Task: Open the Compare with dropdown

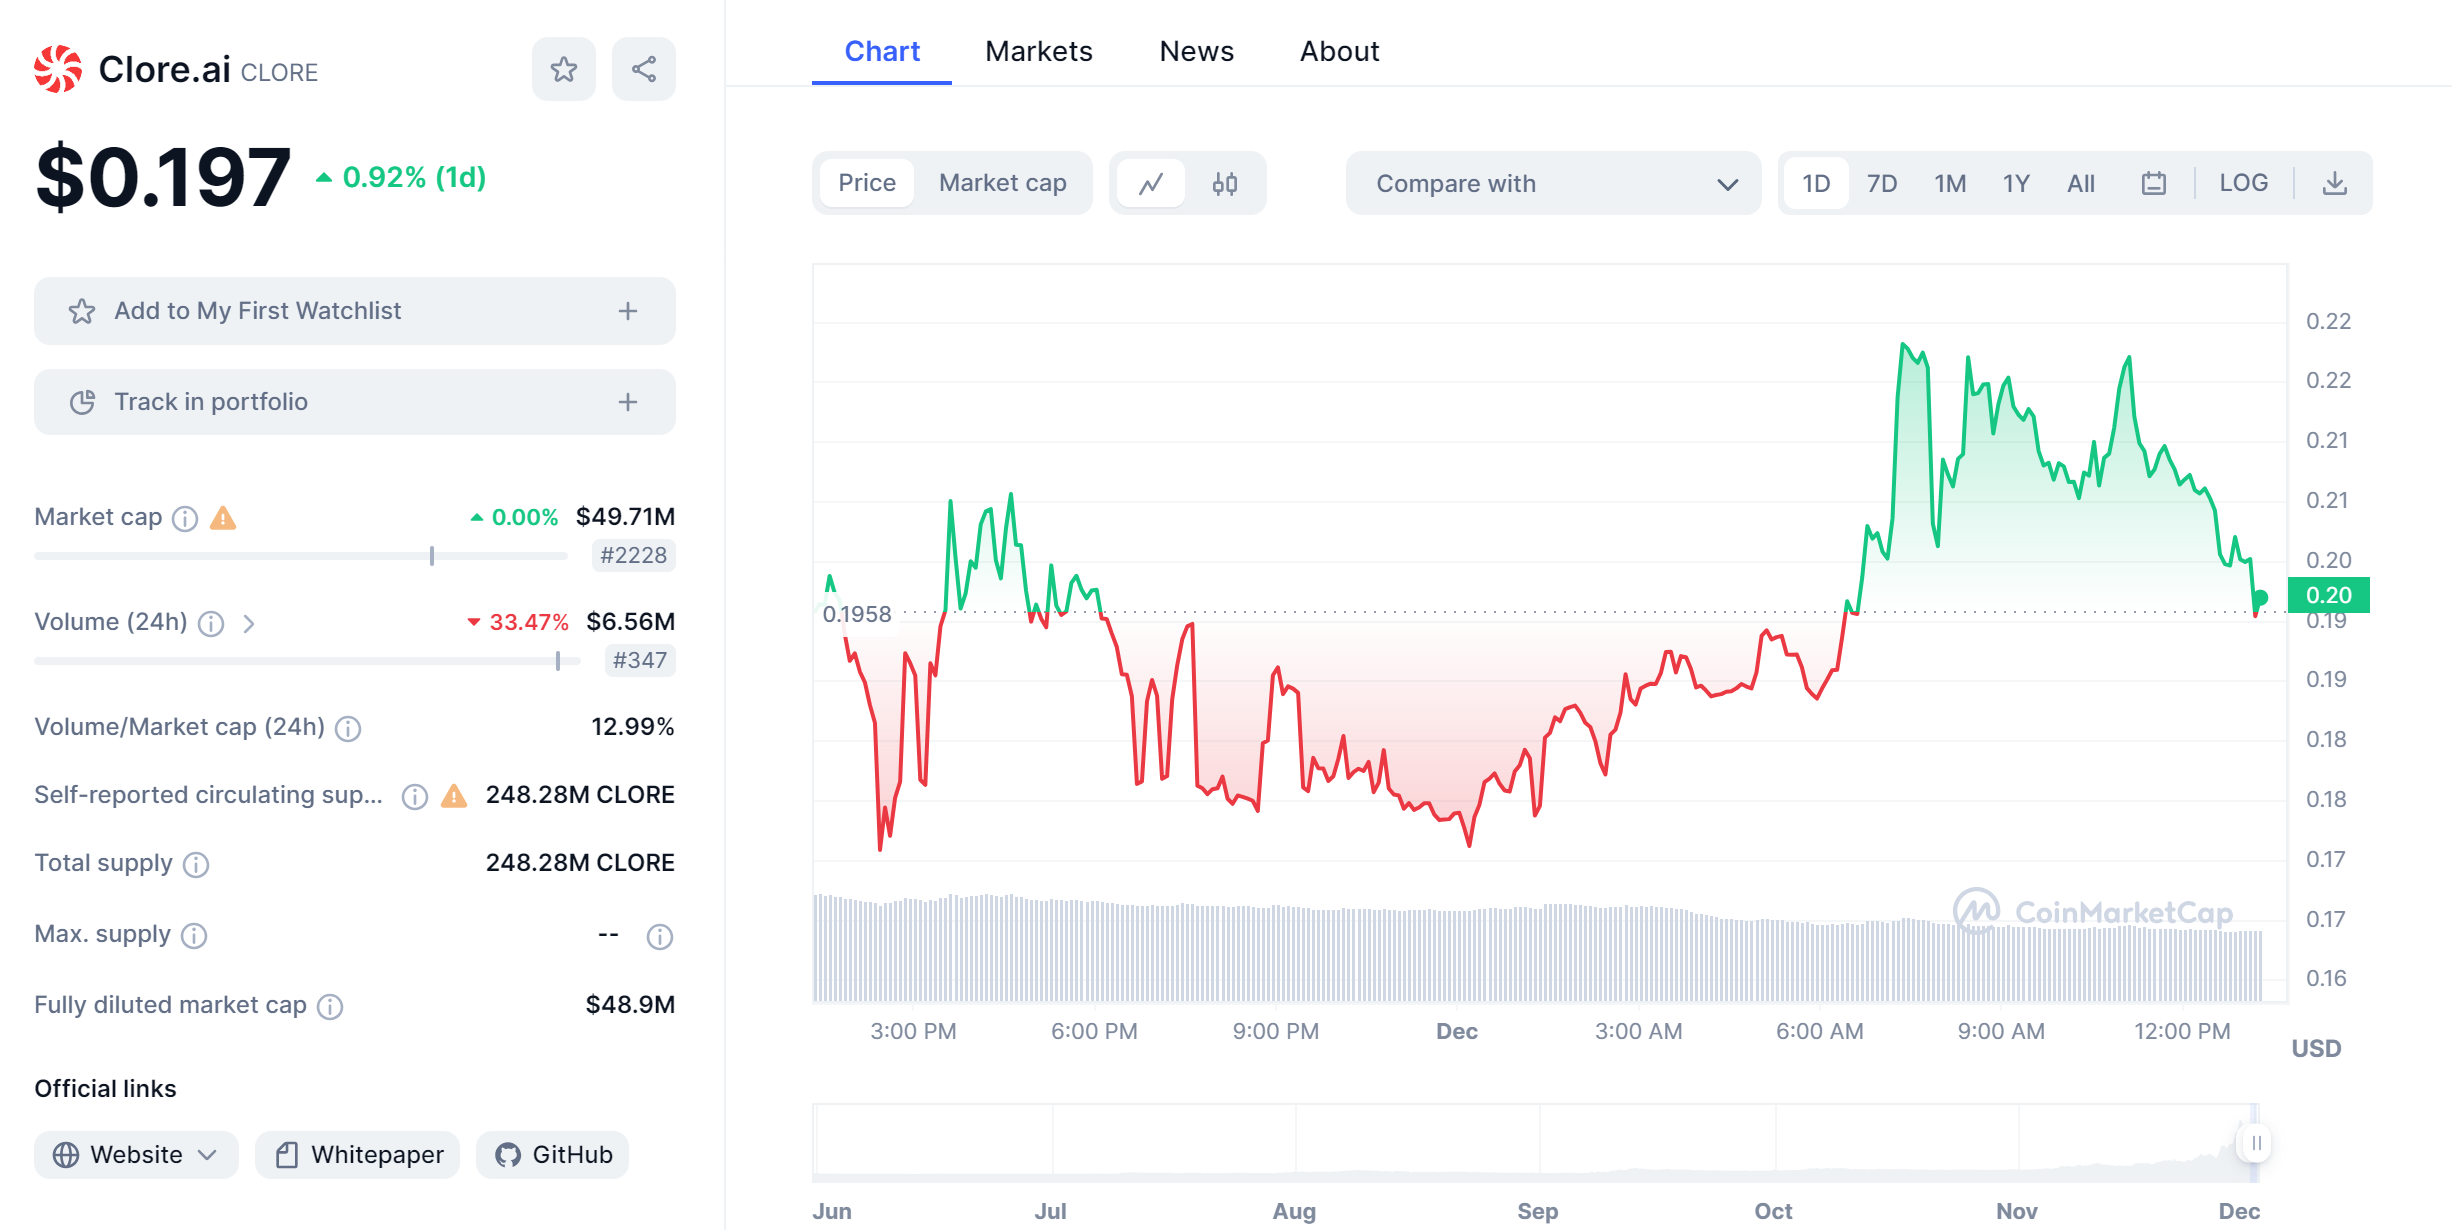Action: click(x=1553, y=183)
